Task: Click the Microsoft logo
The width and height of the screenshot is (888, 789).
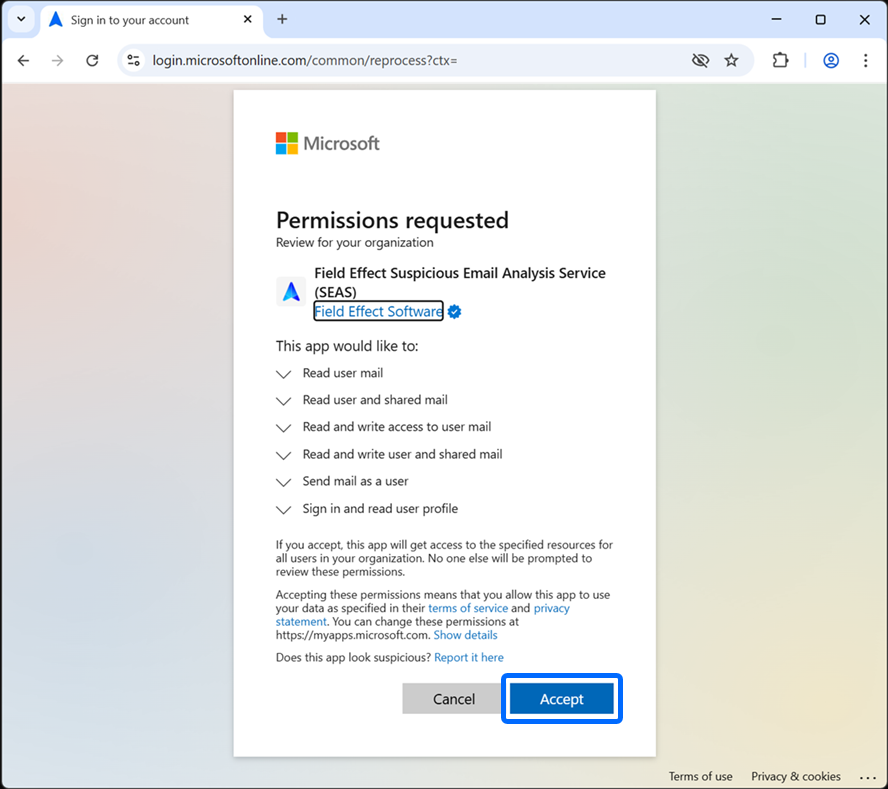Action: [327, 143]
